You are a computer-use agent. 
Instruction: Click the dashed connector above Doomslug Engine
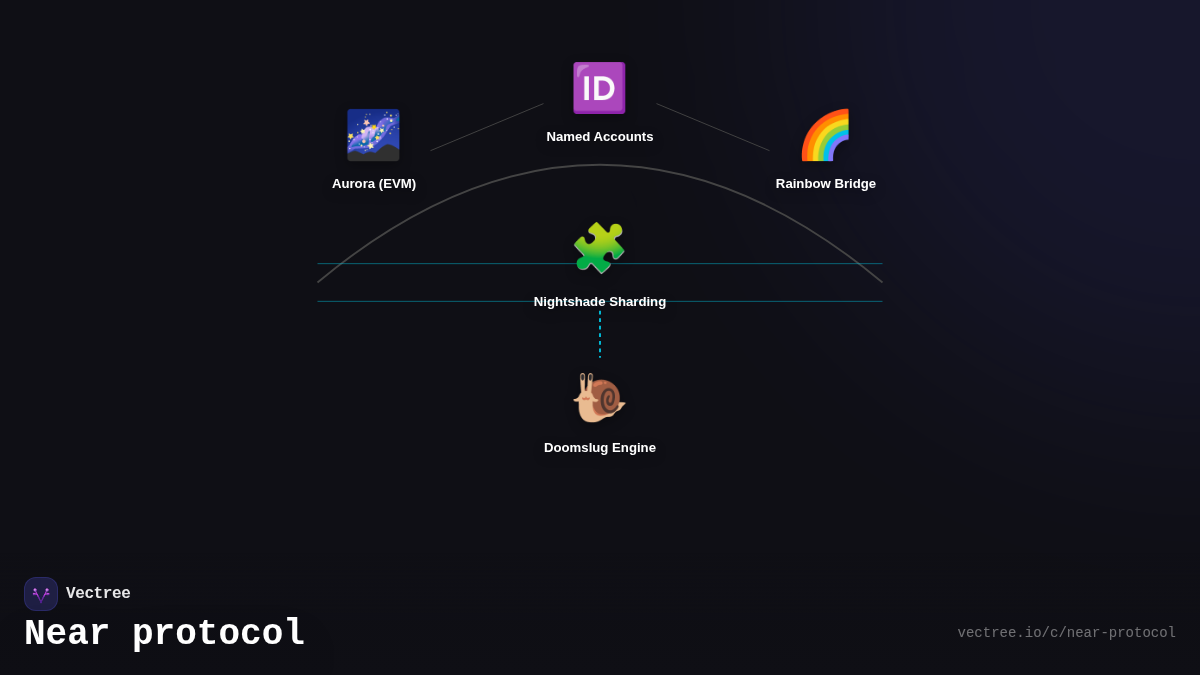[600, 335]
